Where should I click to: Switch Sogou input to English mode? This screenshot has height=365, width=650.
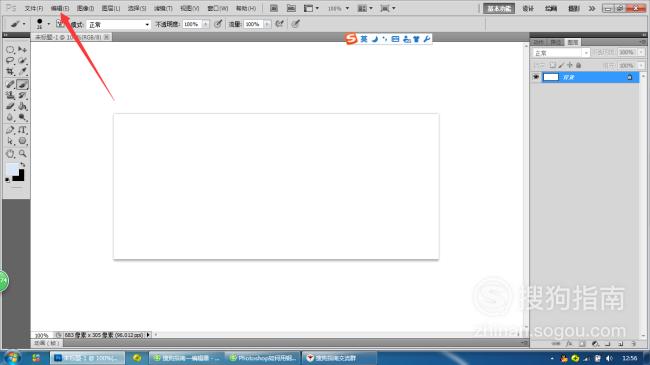pos(364,39)
